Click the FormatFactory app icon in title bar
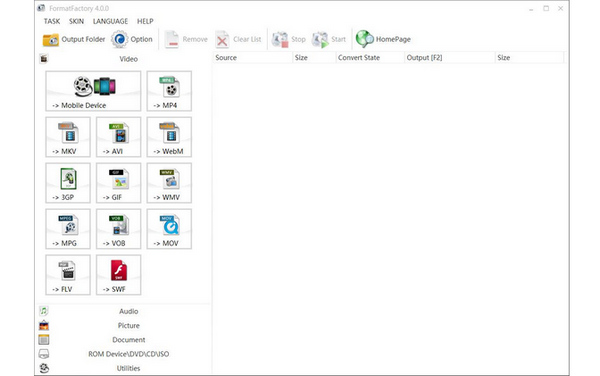This screenshot has height=376, width=600. pyautogui.click(x=41, y=8)
